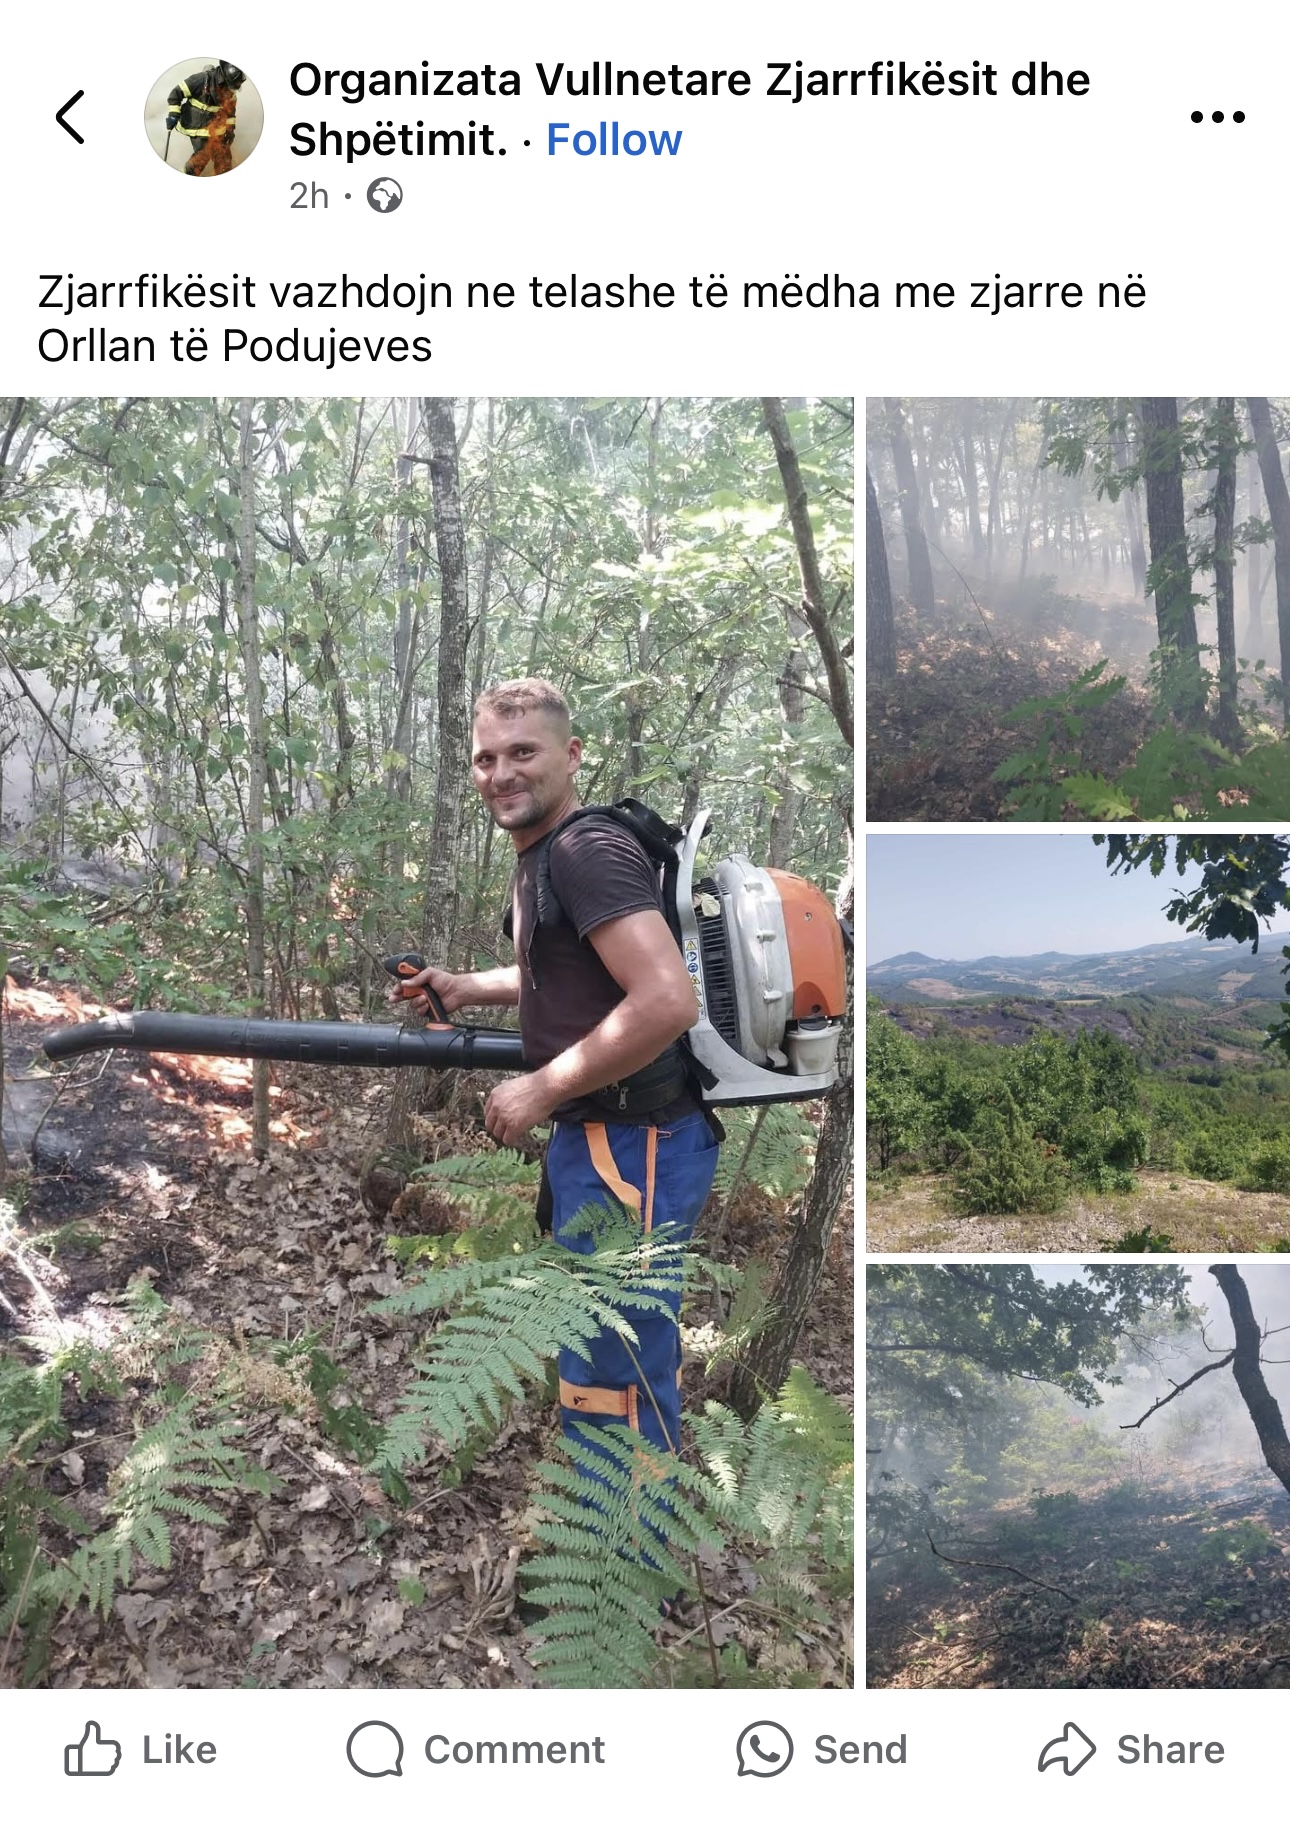The height and width of the screenshot is (1832, 1290).
Task: Open the three-dot post options menu
Action: click(1217, 117)
